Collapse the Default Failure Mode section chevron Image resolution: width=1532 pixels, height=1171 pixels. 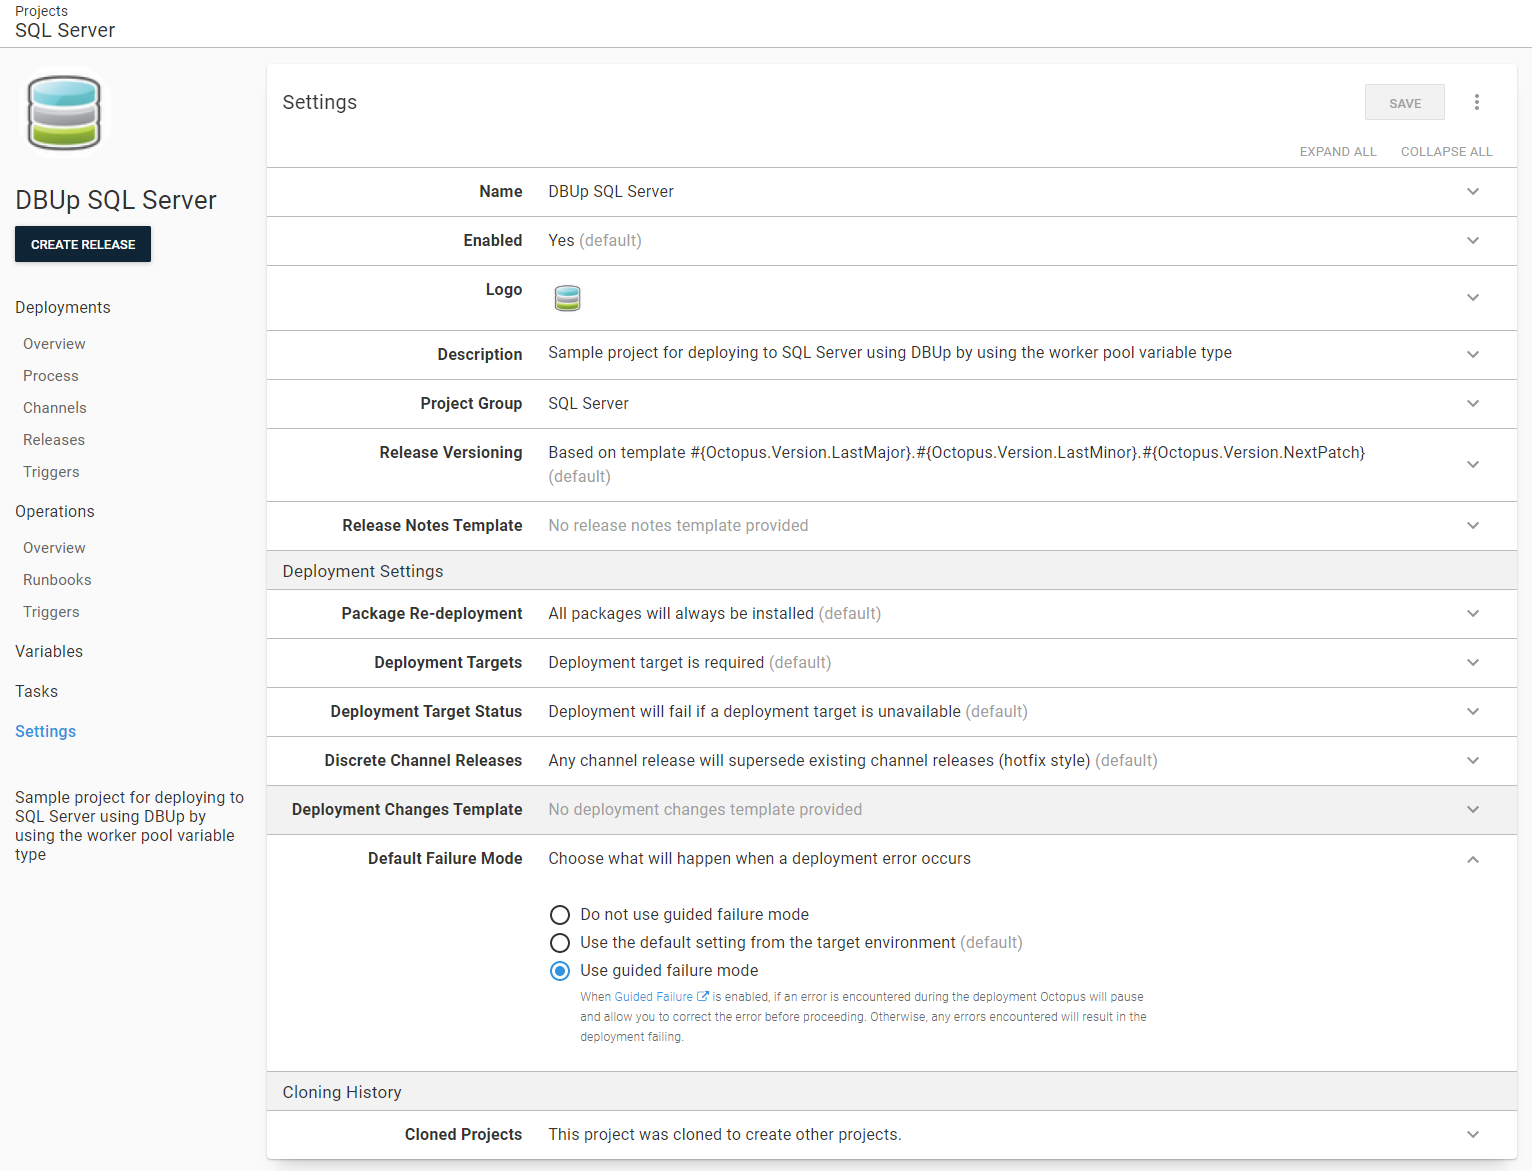[1472, 859]
